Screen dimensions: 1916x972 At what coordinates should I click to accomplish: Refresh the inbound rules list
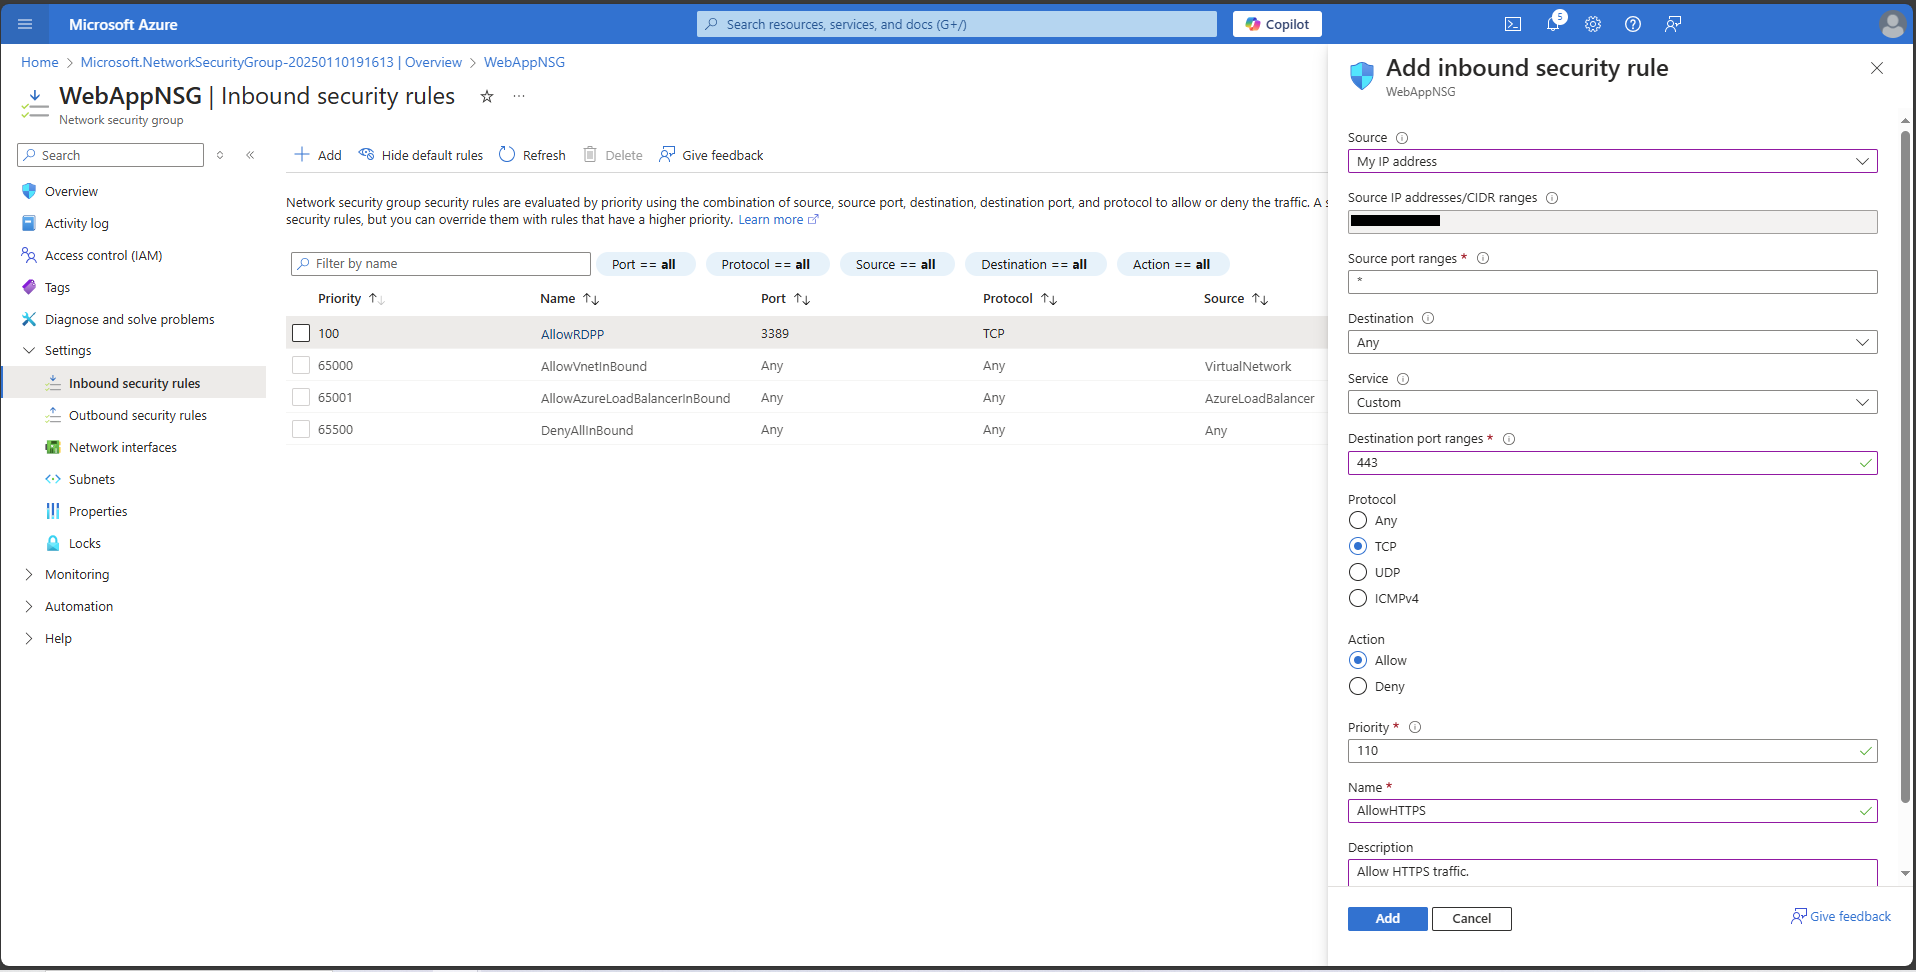pos(533,155)
